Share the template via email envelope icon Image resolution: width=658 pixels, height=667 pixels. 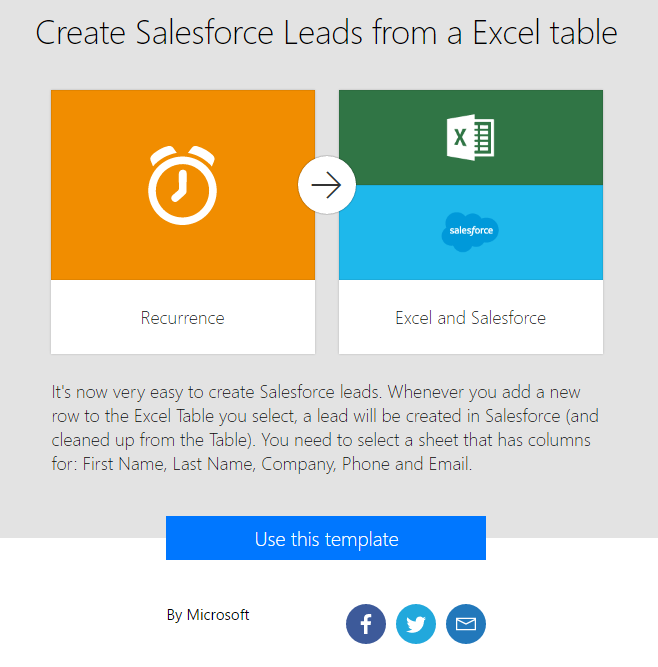pos(466,624)
